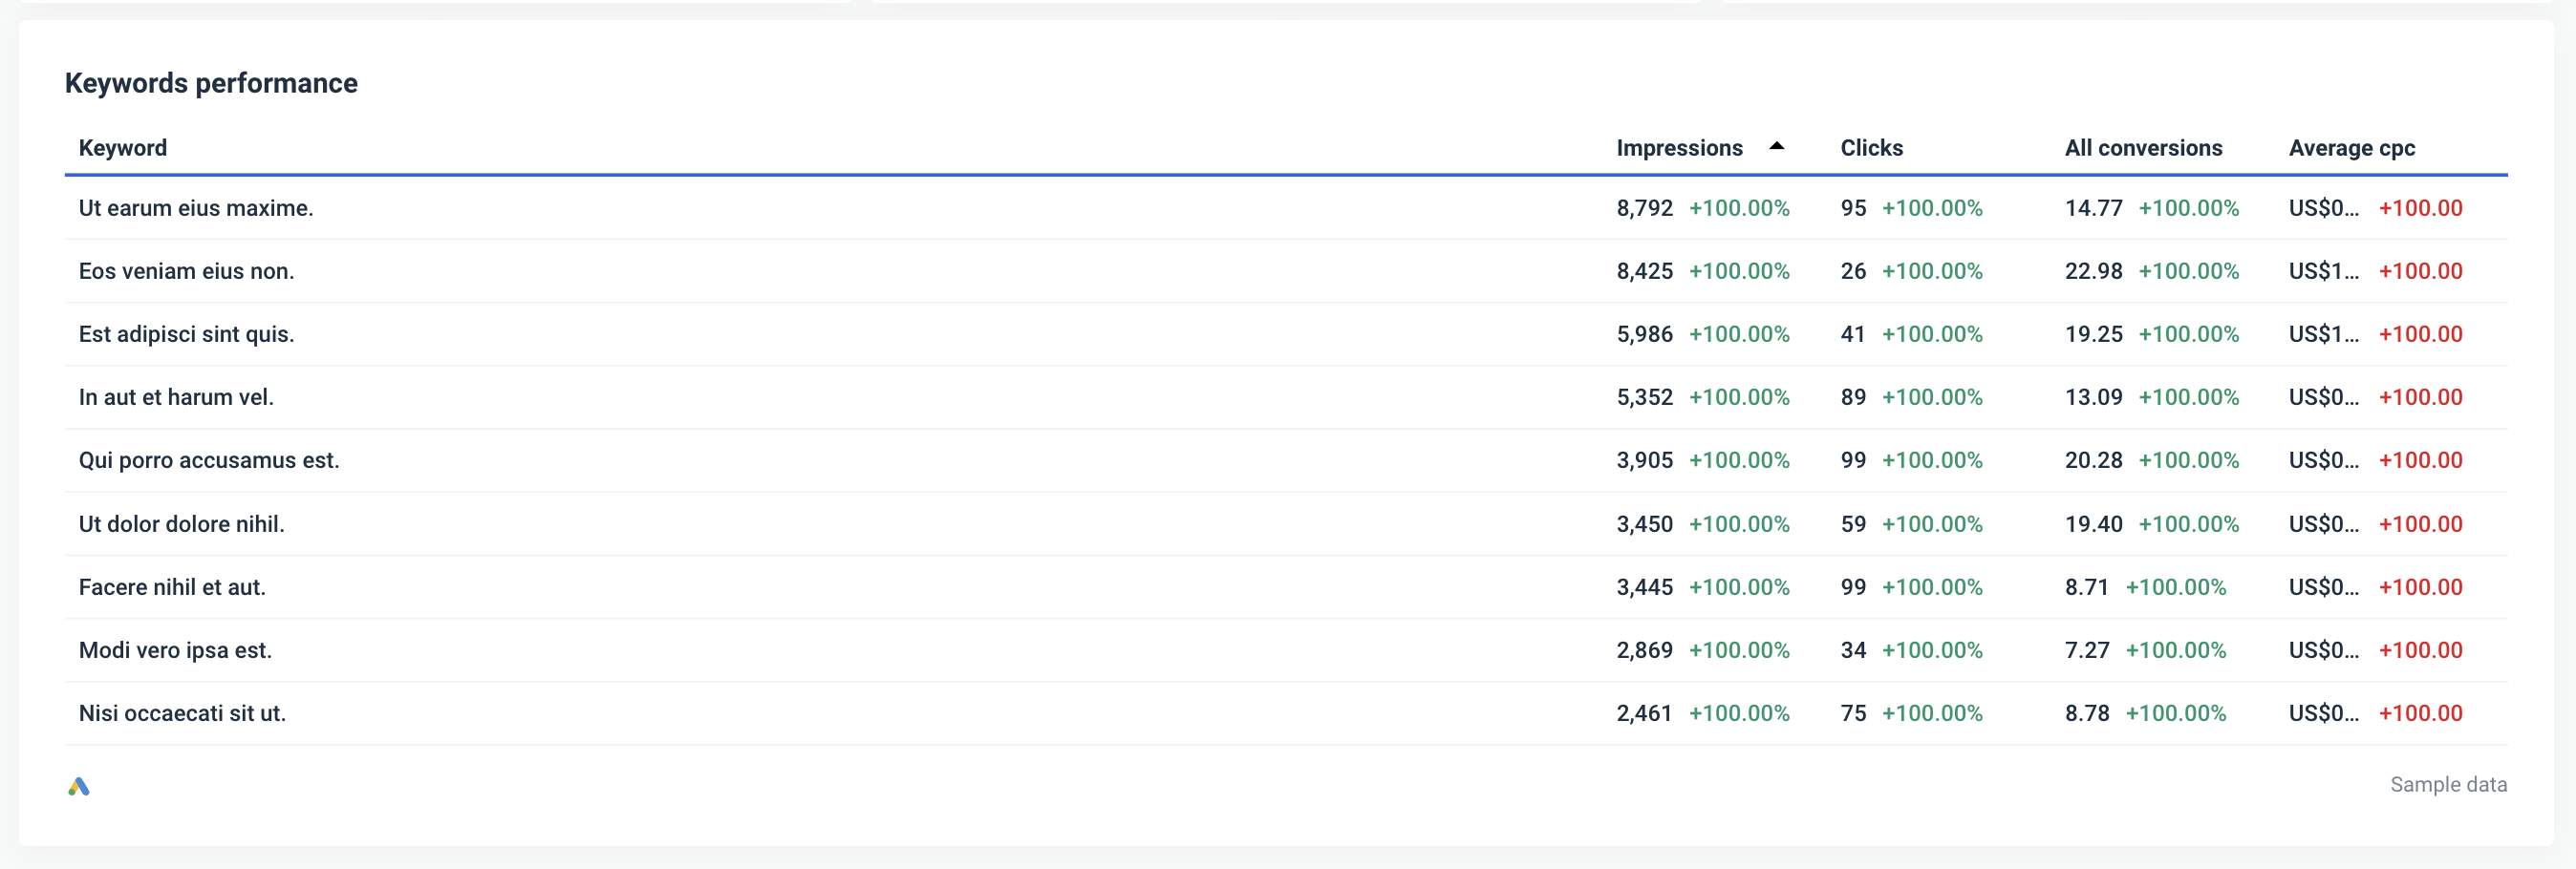Select keyword 'Ut earum eius maxime.'
The width and height of the screenshot is (2576, 869).
196,208
